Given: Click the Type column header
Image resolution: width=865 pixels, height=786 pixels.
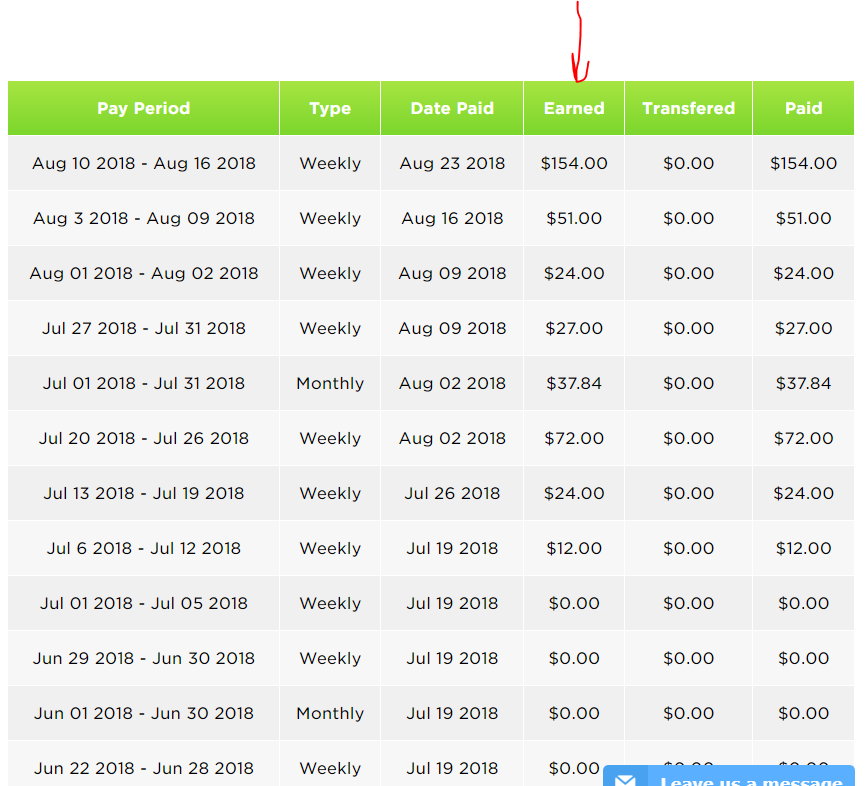Looking at the screenshot, I should pos(330,108).
